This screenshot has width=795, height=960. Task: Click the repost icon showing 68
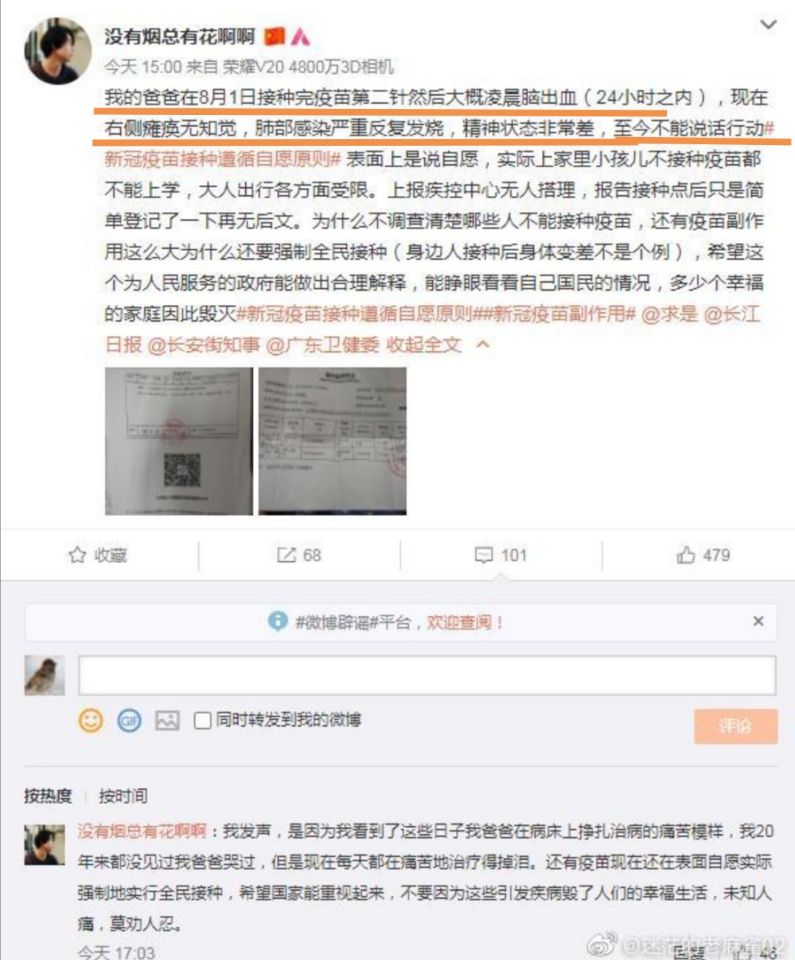[x=285, y=555]
